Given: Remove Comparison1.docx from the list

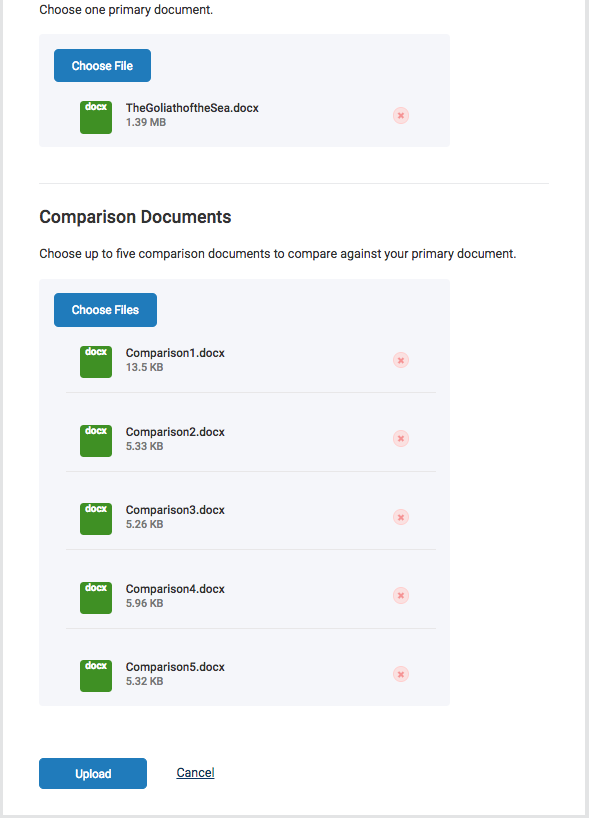Looking at the screenshot, I should pyautogui.click(x=401, y=360).
